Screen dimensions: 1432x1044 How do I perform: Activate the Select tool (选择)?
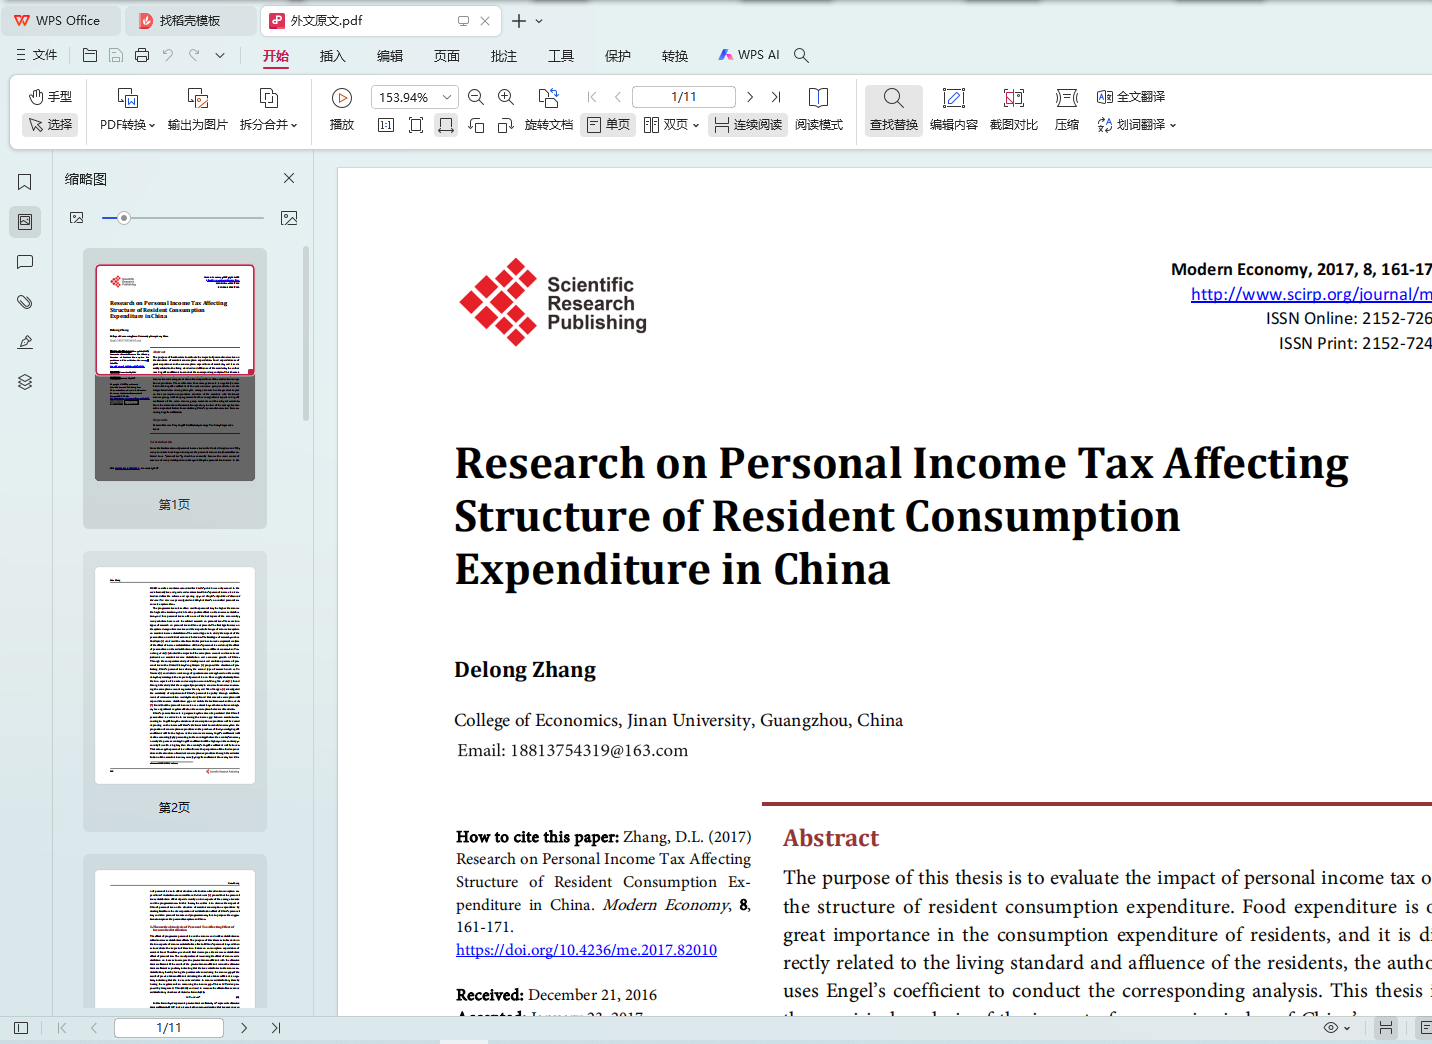coord(50,125)
